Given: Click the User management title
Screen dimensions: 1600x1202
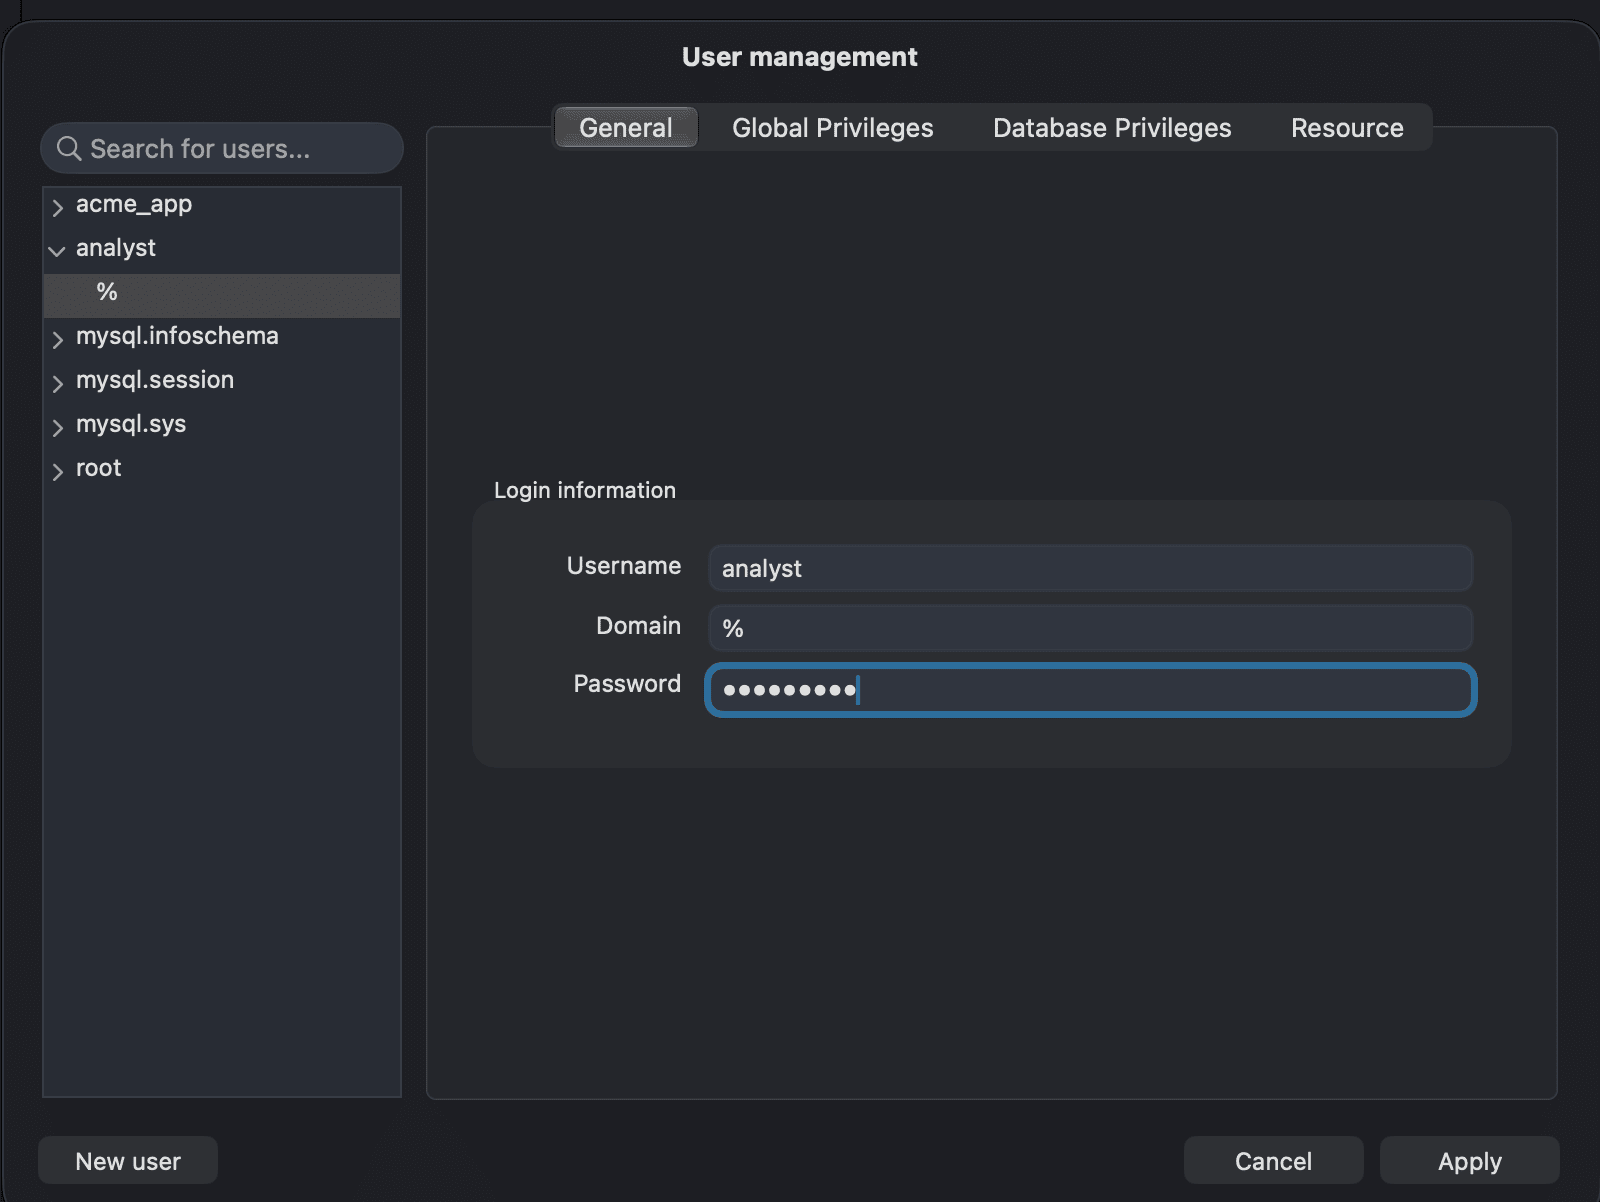Looking at the screenshot, I should point(800,57).
